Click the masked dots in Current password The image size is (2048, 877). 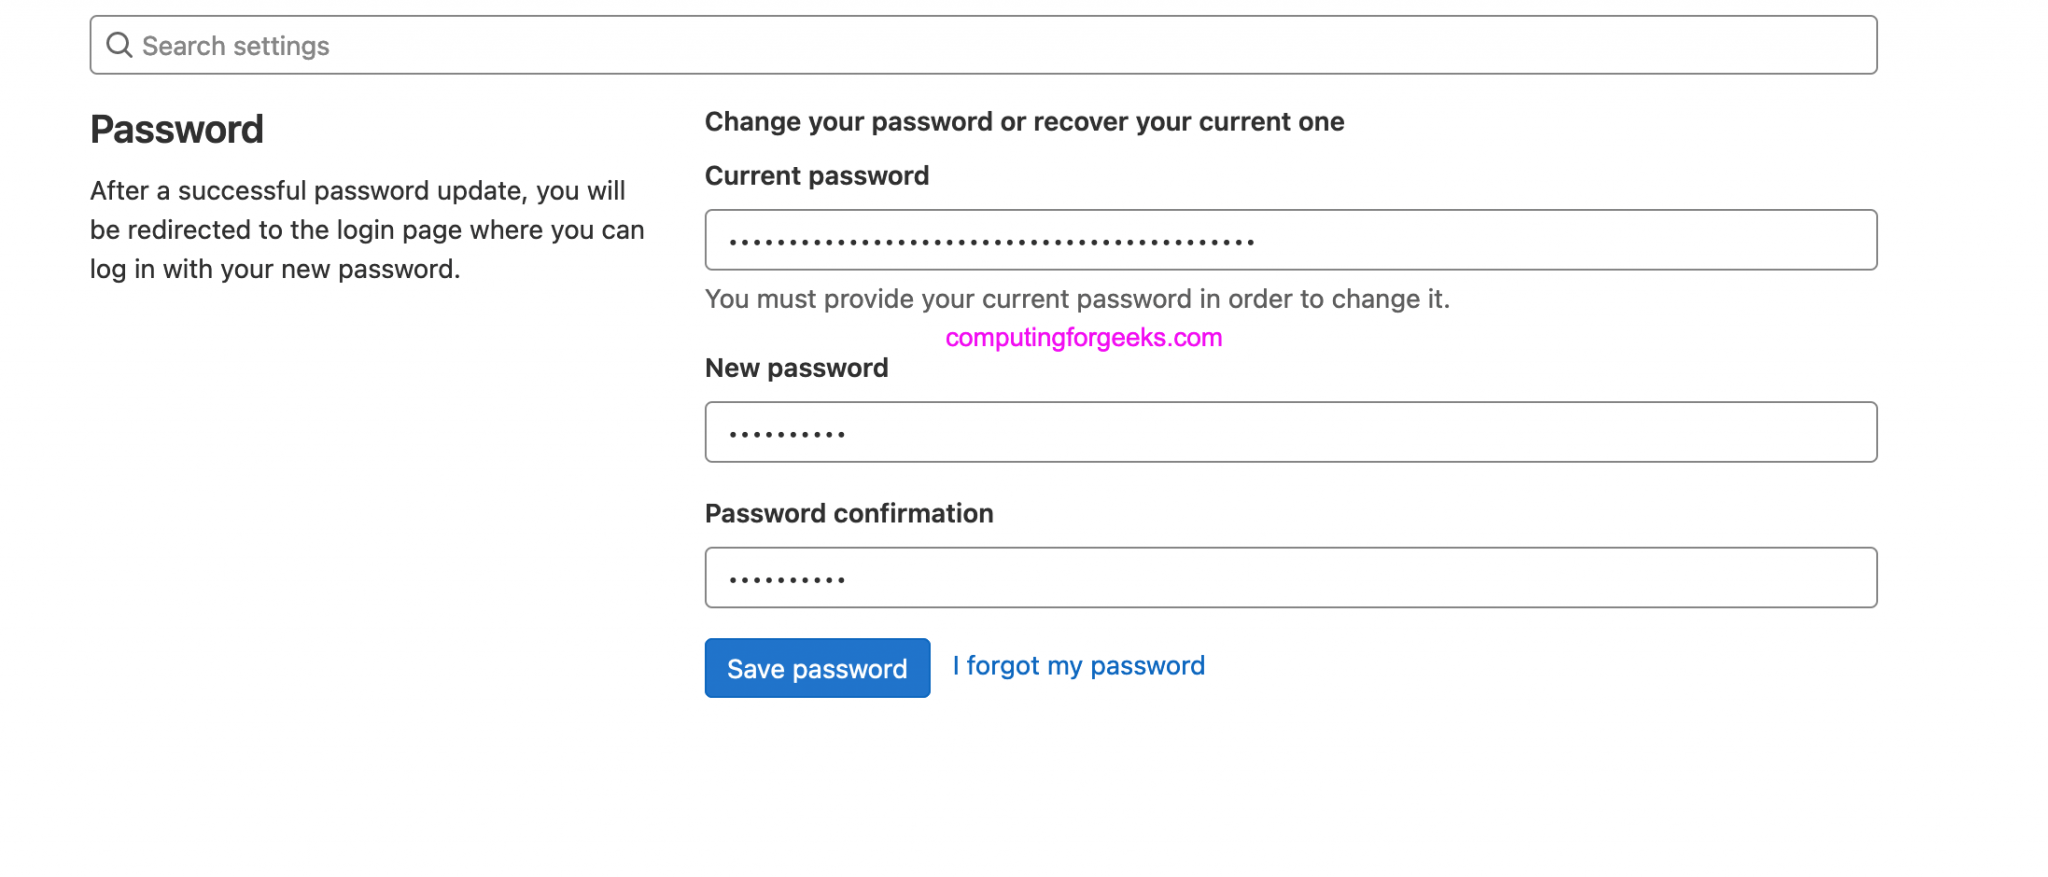(x=991, y=241)
